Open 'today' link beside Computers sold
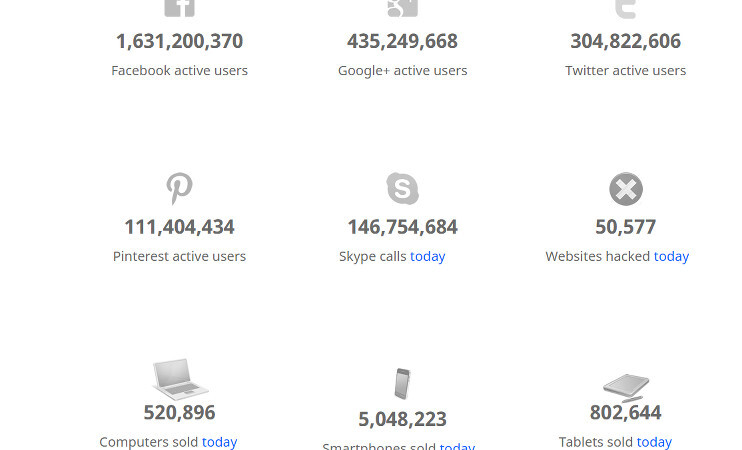The width and height of the screenshot is (742, 450). [x=220, y=442]
